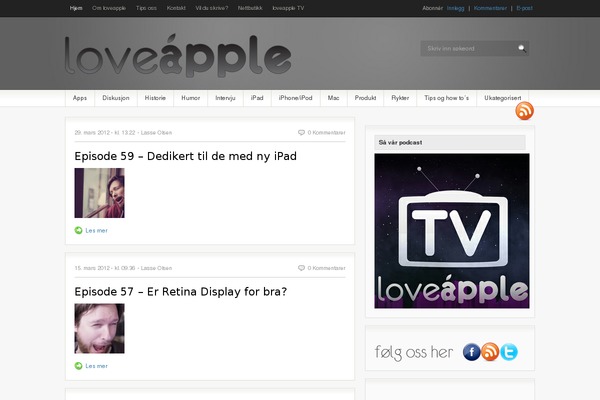The height and width of the screenshot is (400, 600).
Task: Open the orange RSS feed badge
Action: [524, 111]
